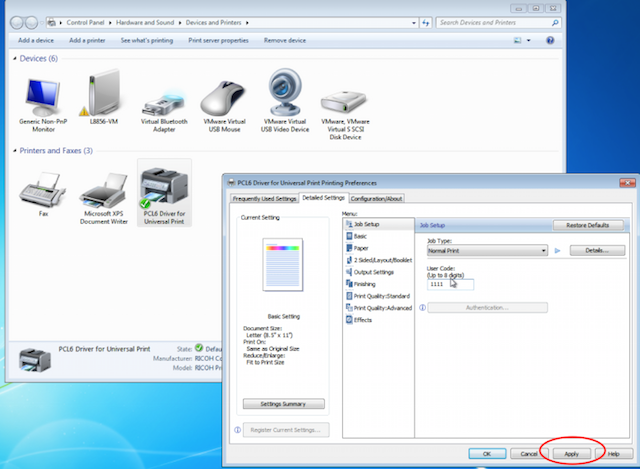
Task: Click OK in Printing Preferences dialog
Action: tap(487, 453)
